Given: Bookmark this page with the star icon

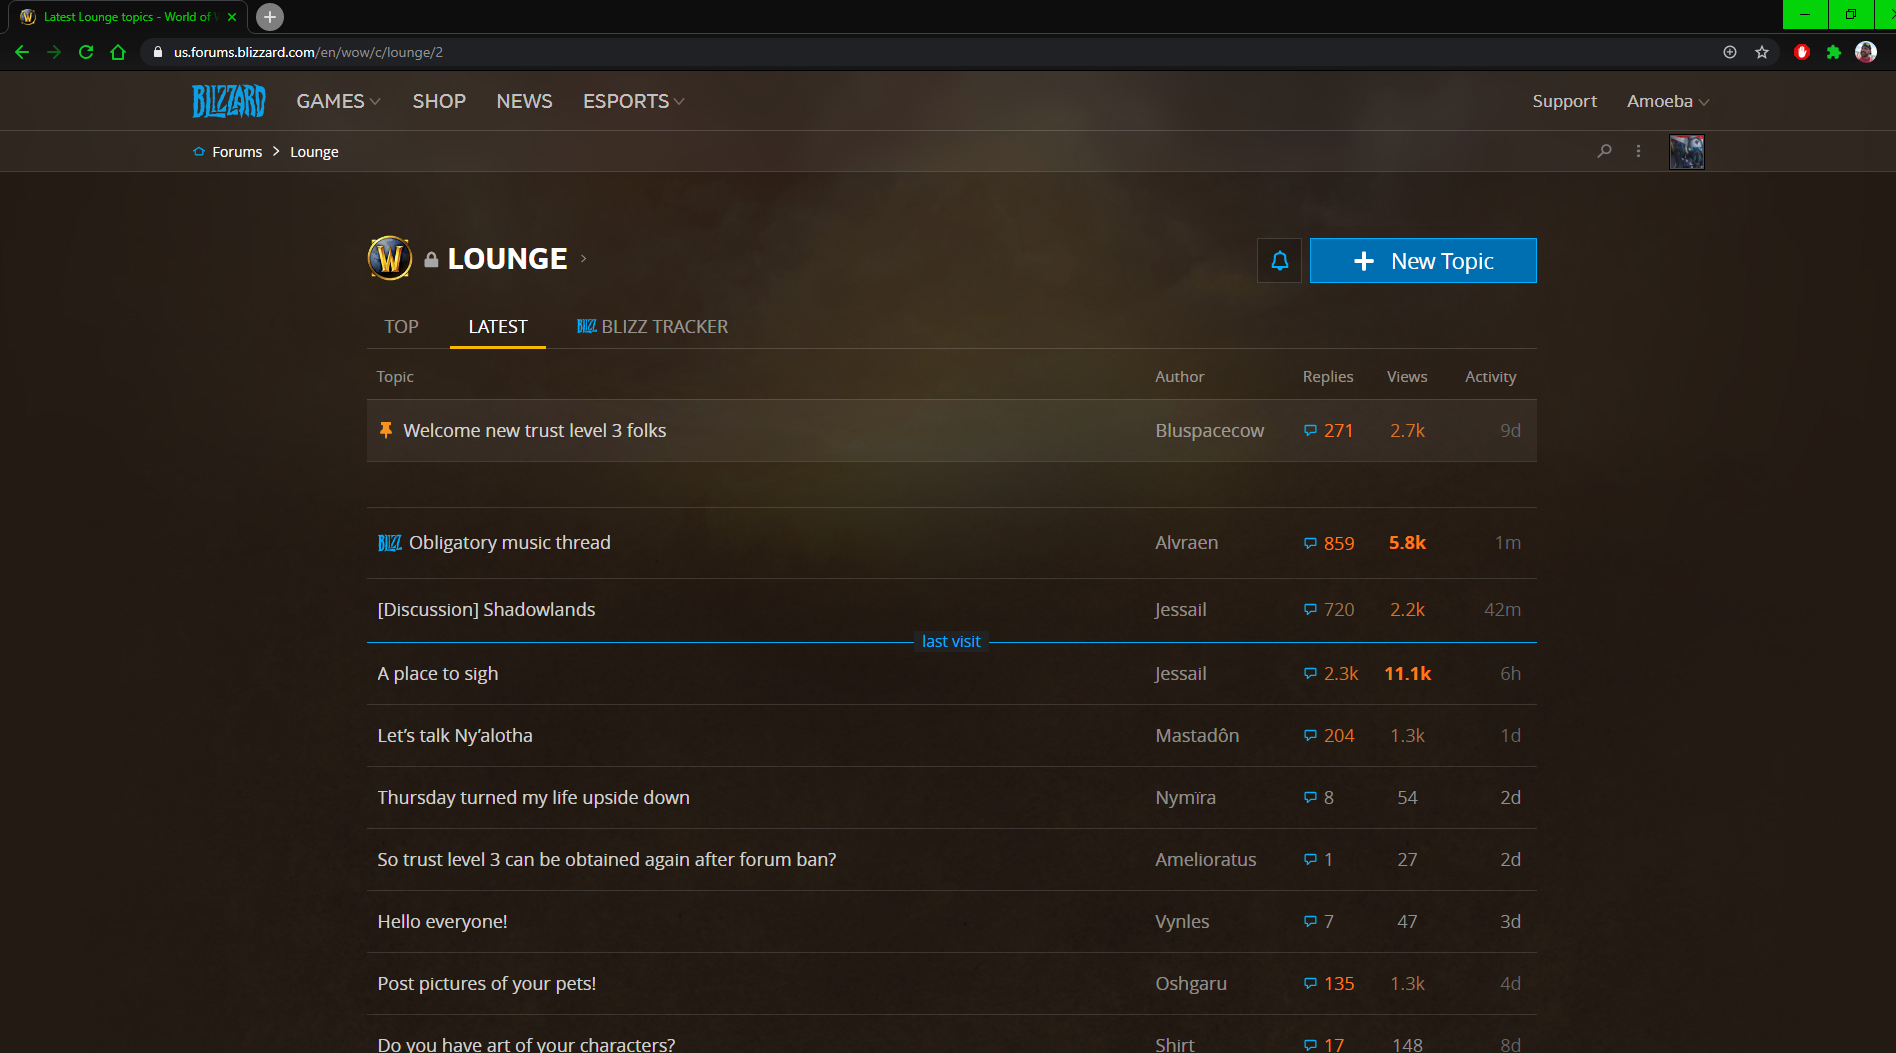Looking at the screenshot, I should 1762,52.
